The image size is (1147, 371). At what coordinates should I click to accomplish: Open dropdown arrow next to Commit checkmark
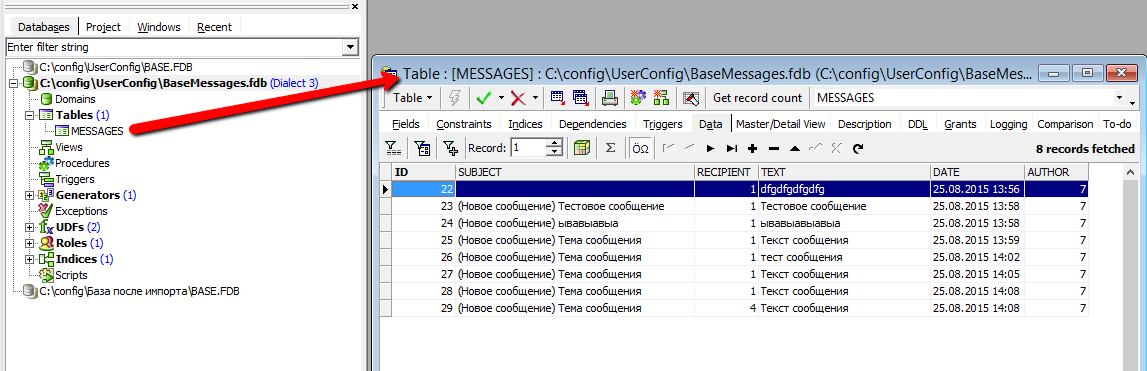coord(501,97)
